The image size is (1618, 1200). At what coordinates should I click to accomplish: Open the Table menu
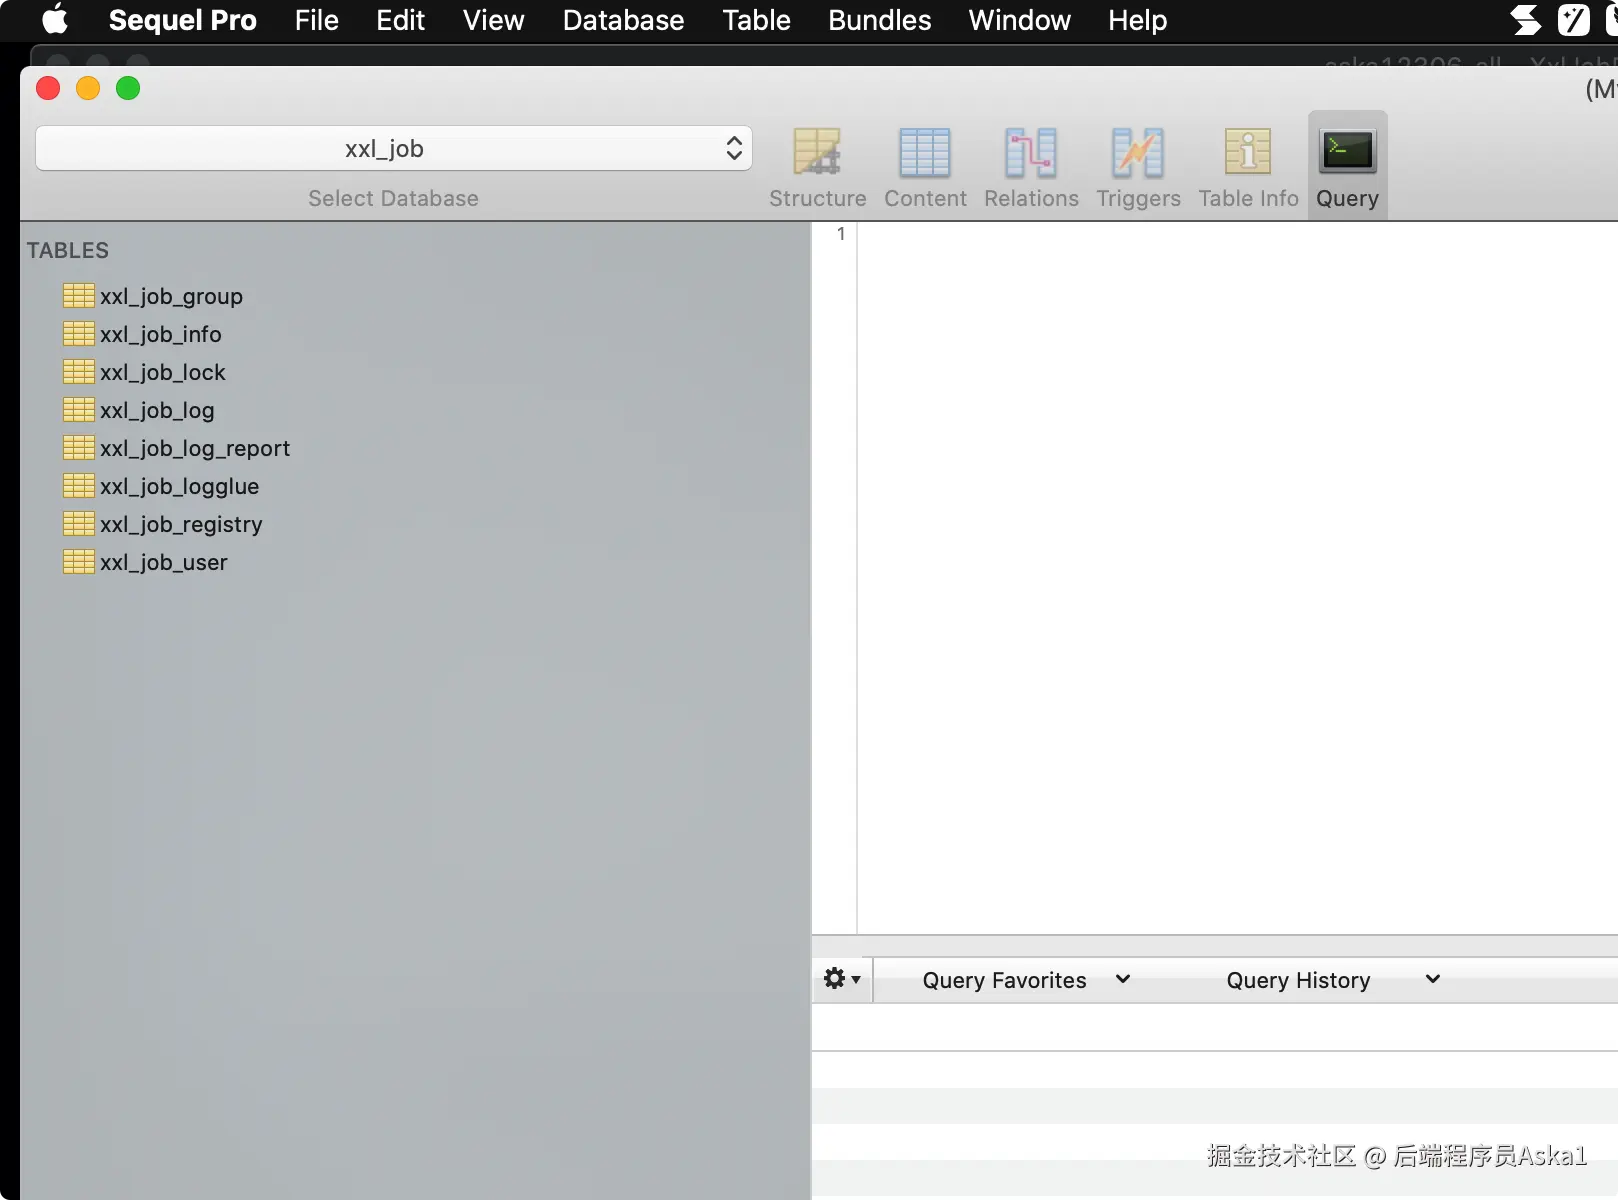pyautogui.click(x=757, y=20)
